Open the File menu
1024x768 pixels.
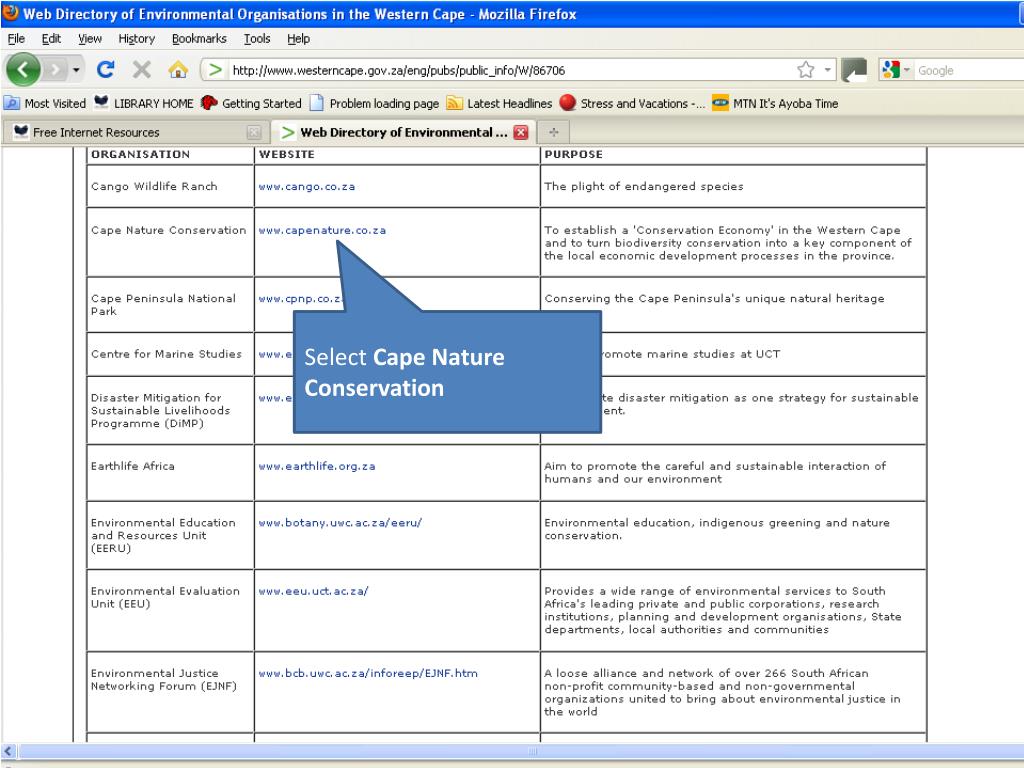pyautogui.click(x=16, y=39)
